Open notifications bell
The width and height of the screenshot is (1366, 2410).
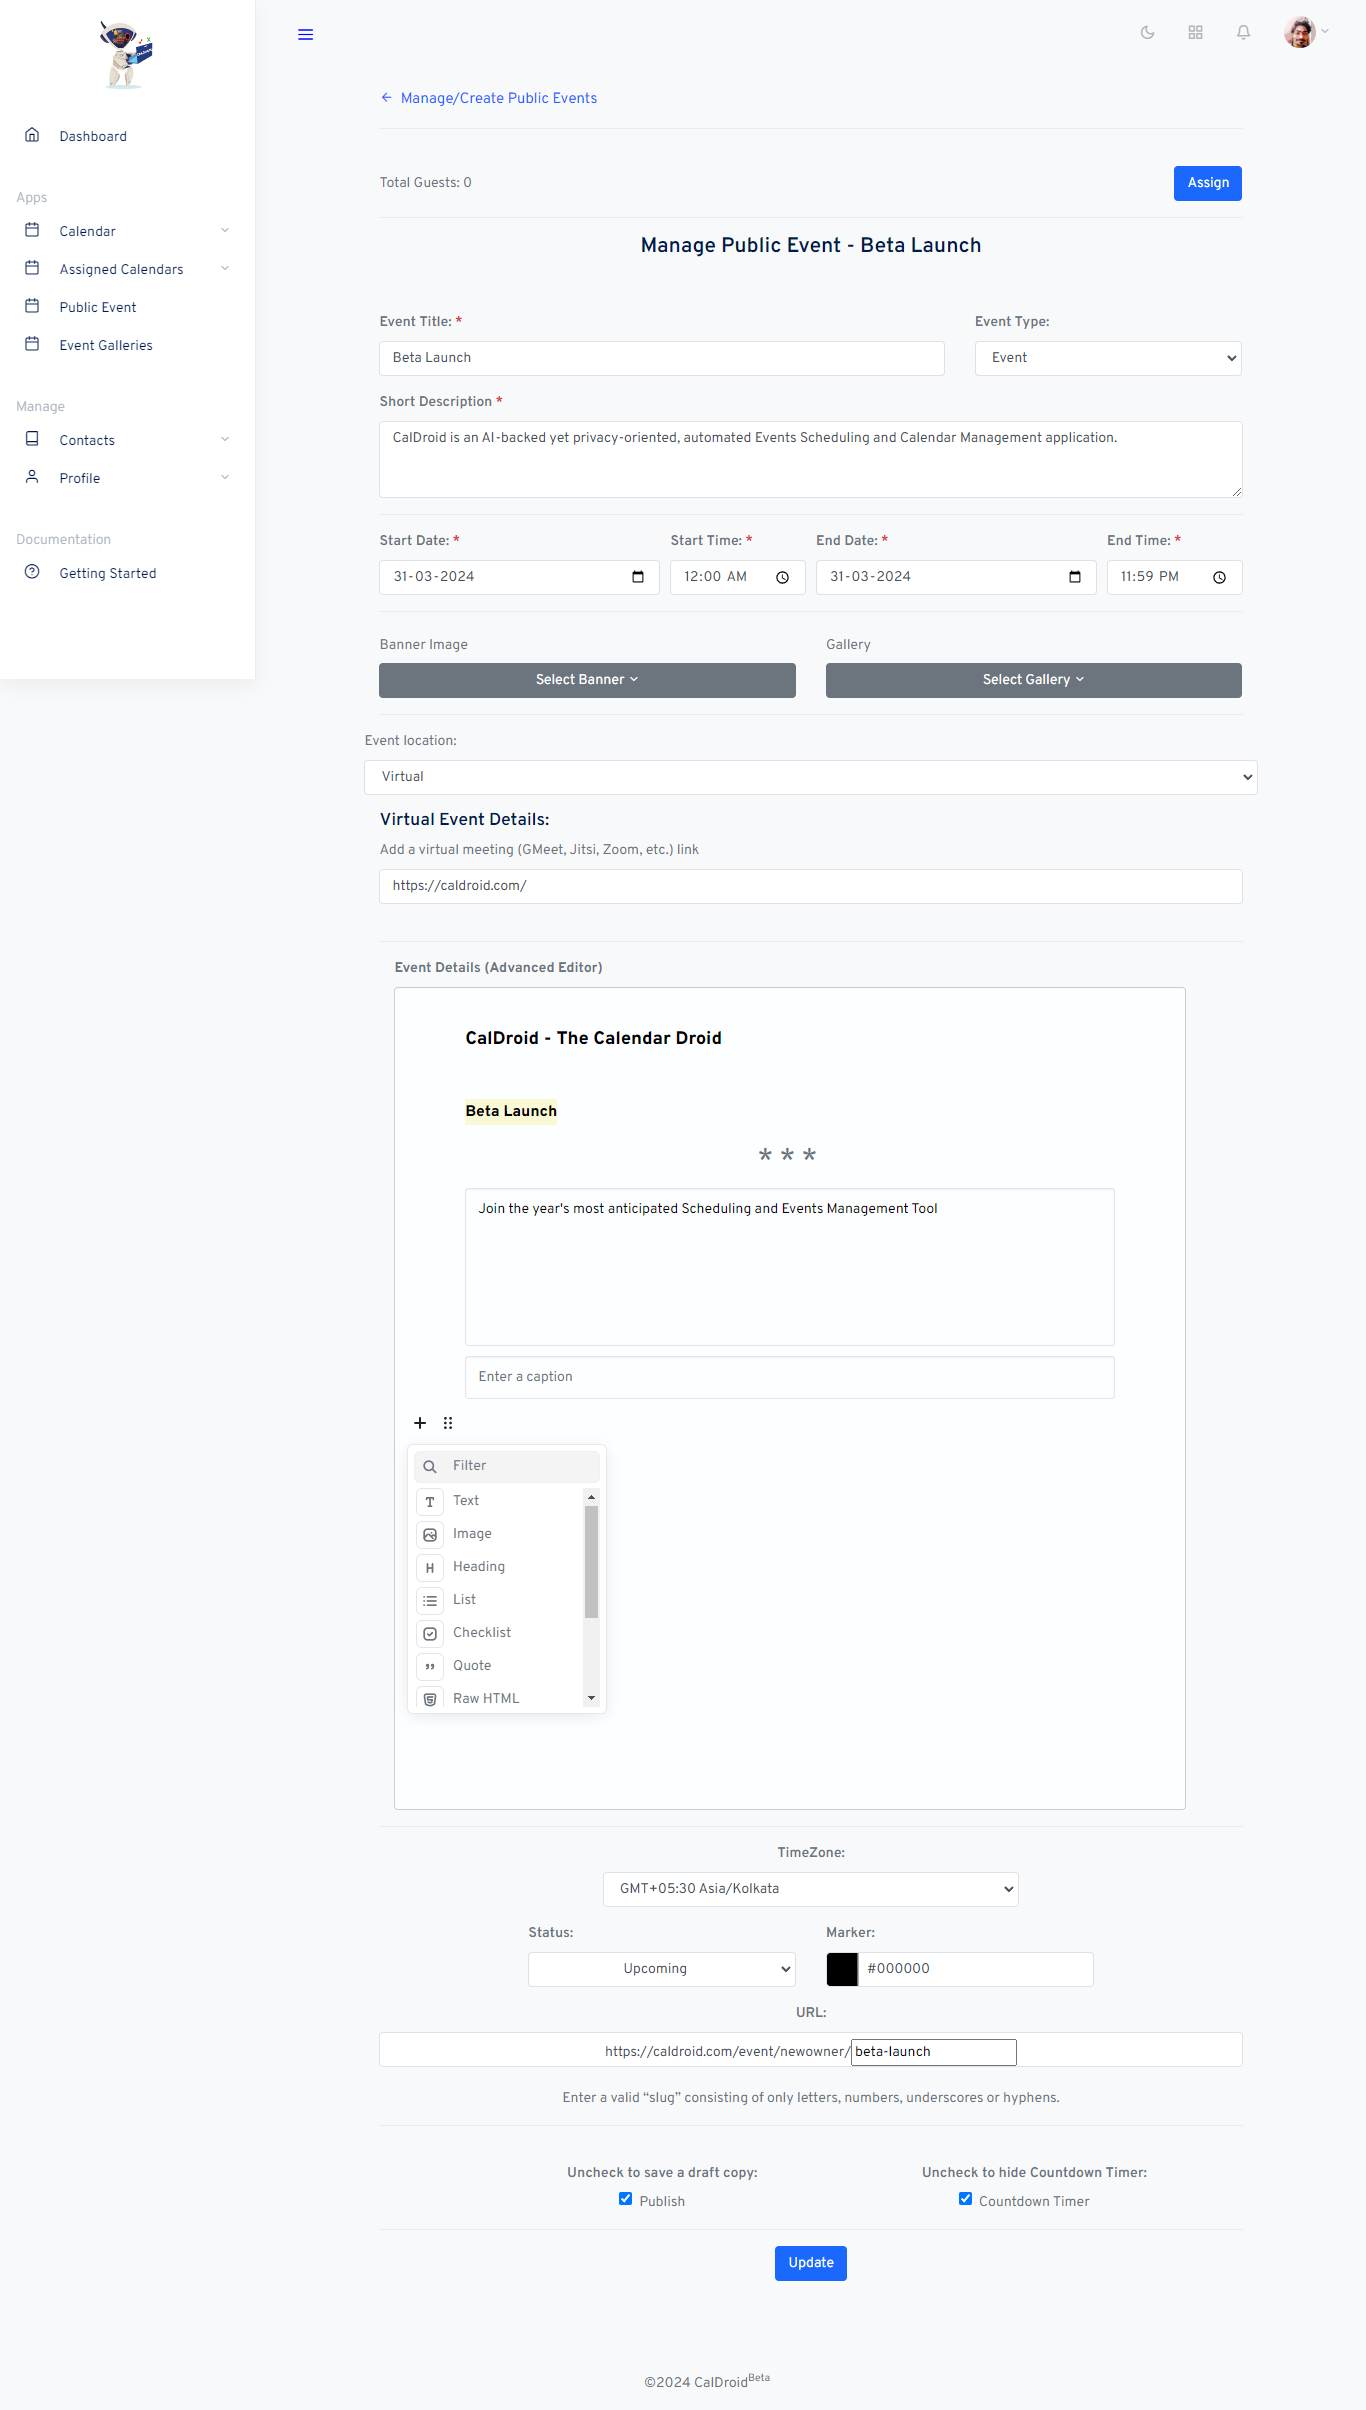point(1244,33)
